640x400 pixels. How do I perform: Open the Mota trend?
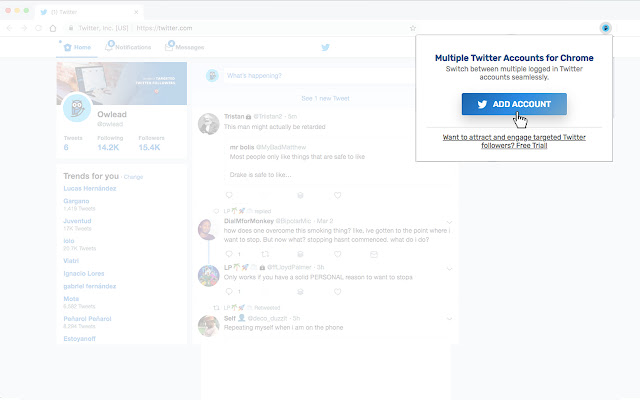coord(71,299)
